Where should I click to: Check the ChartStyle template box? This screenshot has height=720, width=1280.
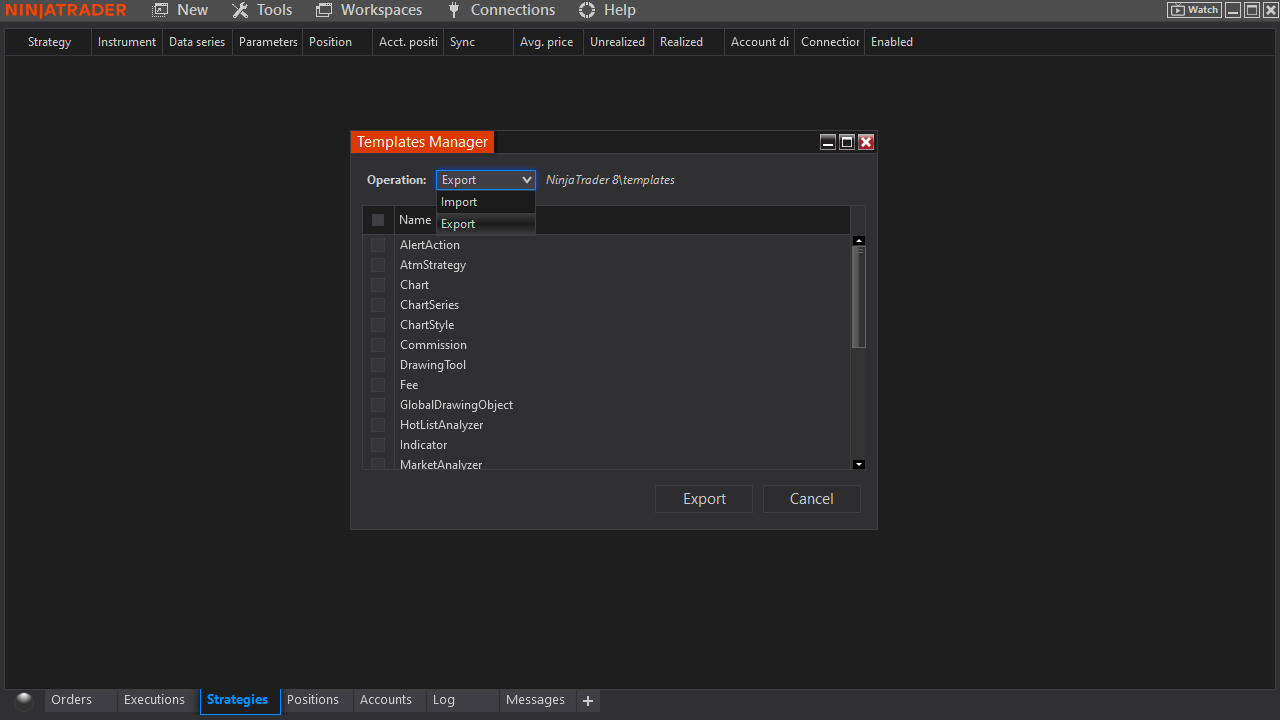(378, 325)
